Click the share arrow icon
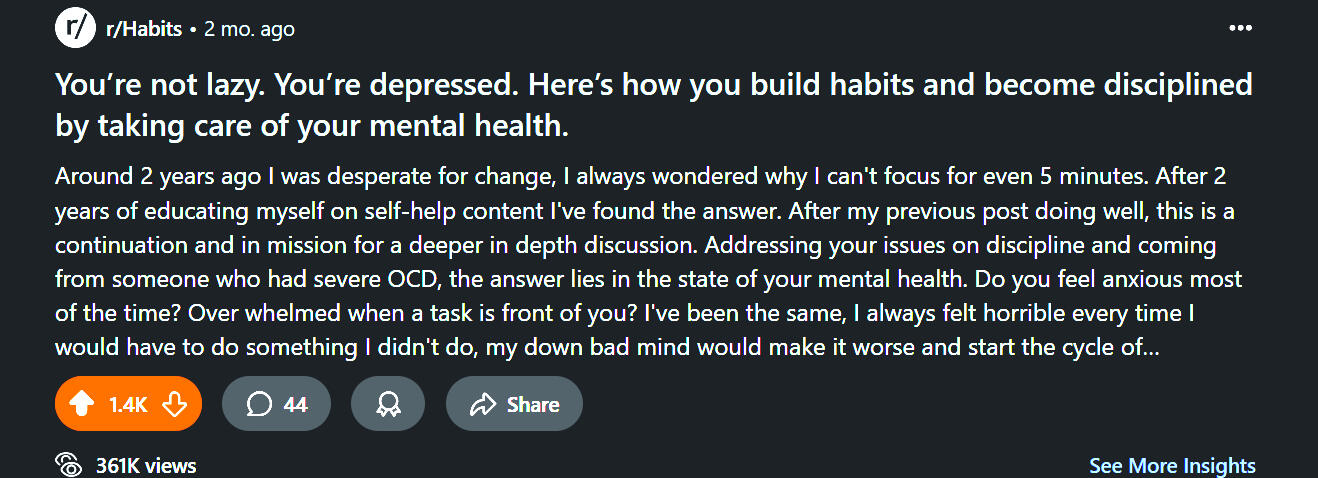1318x478 pixels. click(484, 404)
